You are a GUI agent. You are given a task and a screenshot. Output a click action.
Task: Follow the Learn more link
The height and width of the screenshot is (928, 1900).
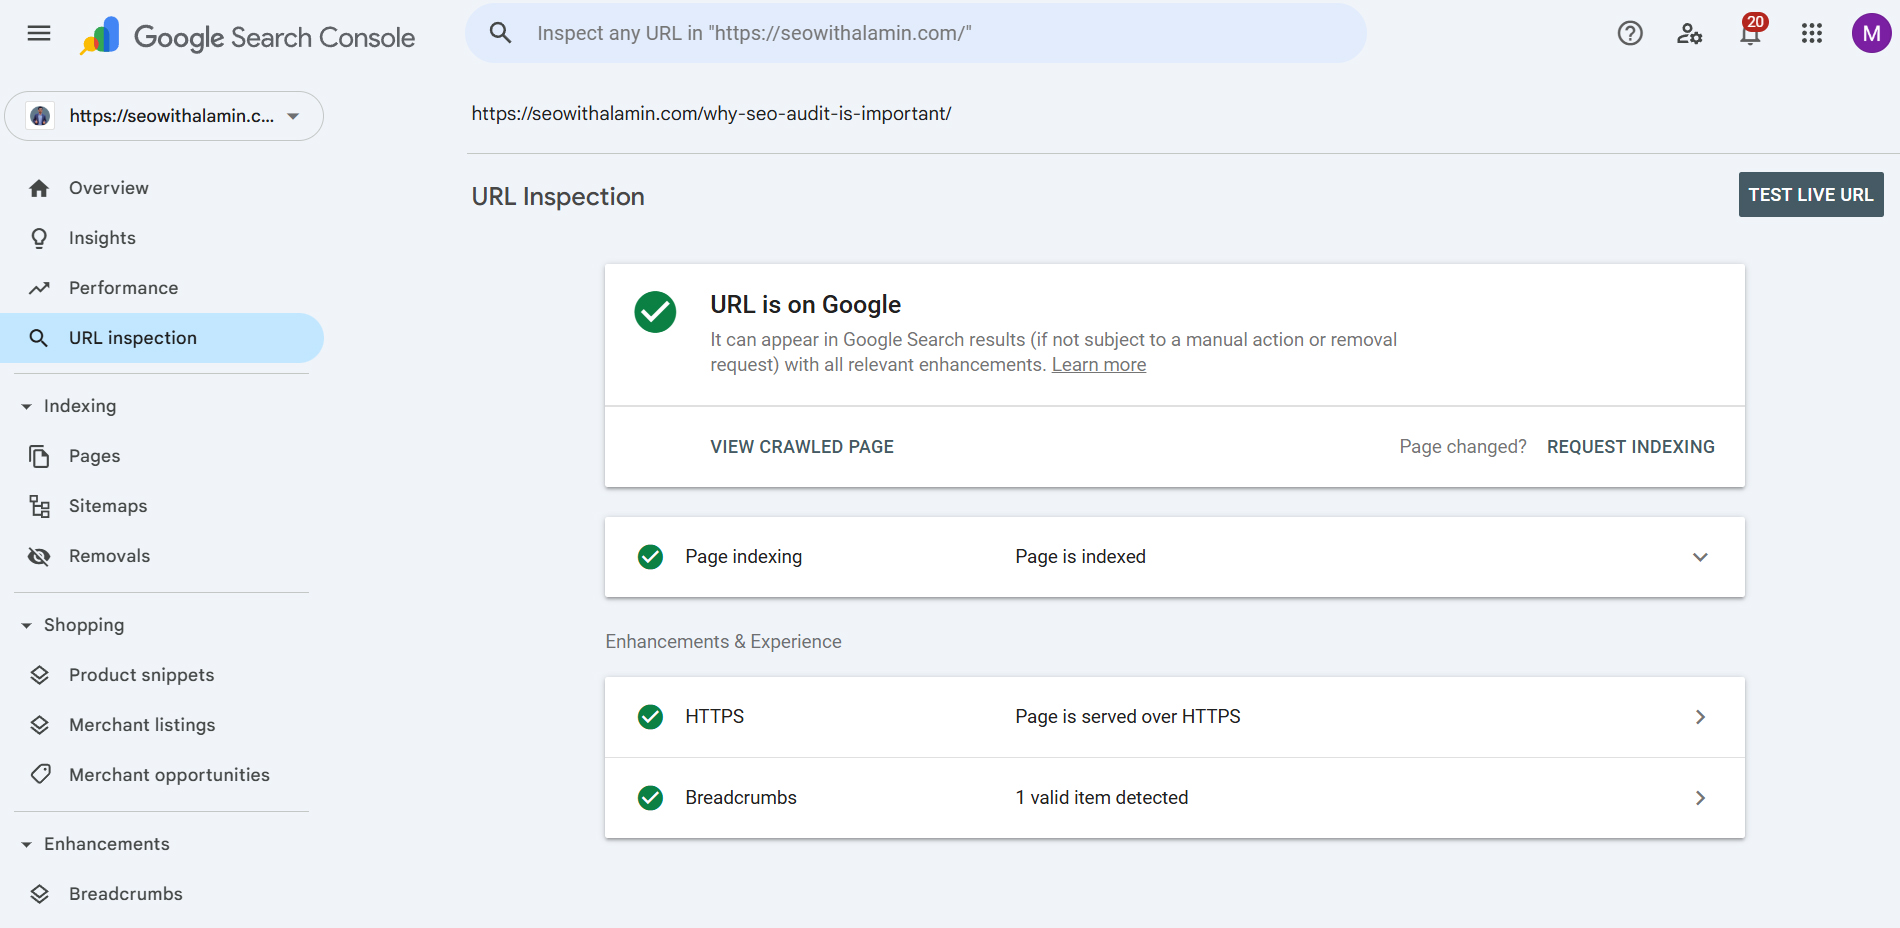click(1098, 365)
